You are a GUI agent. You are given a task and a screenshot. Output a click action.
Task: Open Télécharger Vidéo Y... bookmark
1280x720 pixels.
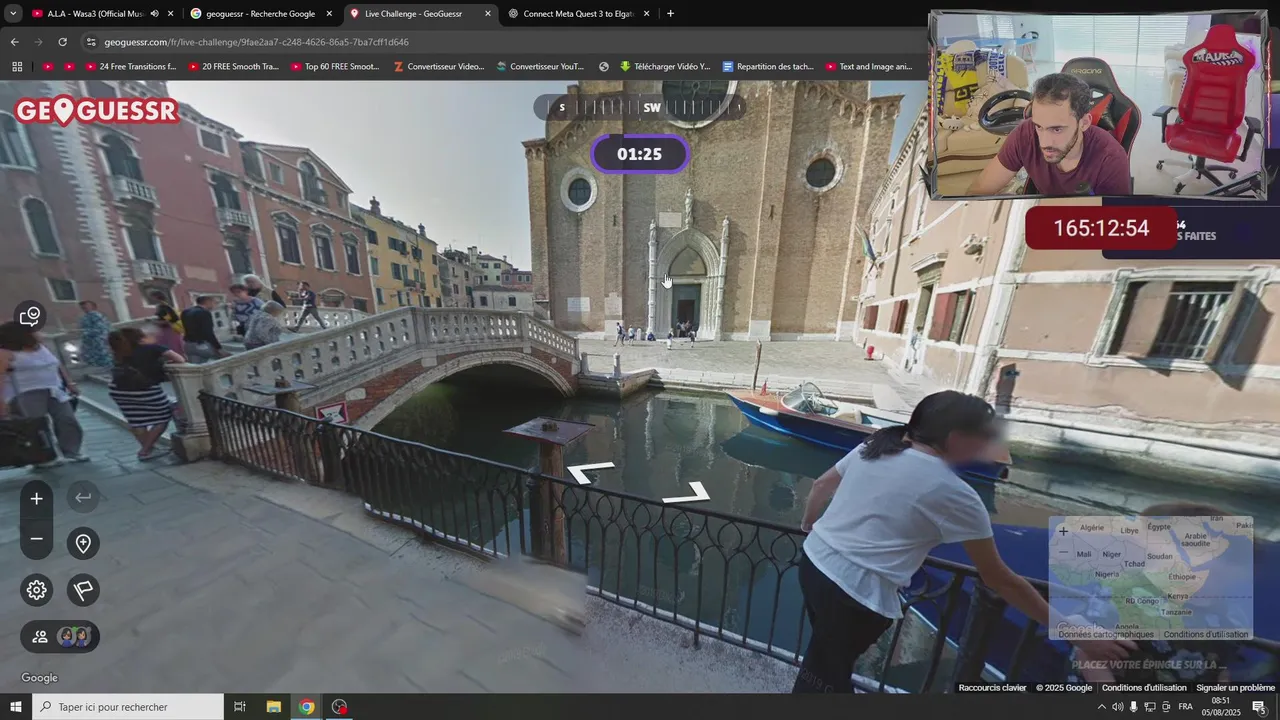(x=665, y=67)
